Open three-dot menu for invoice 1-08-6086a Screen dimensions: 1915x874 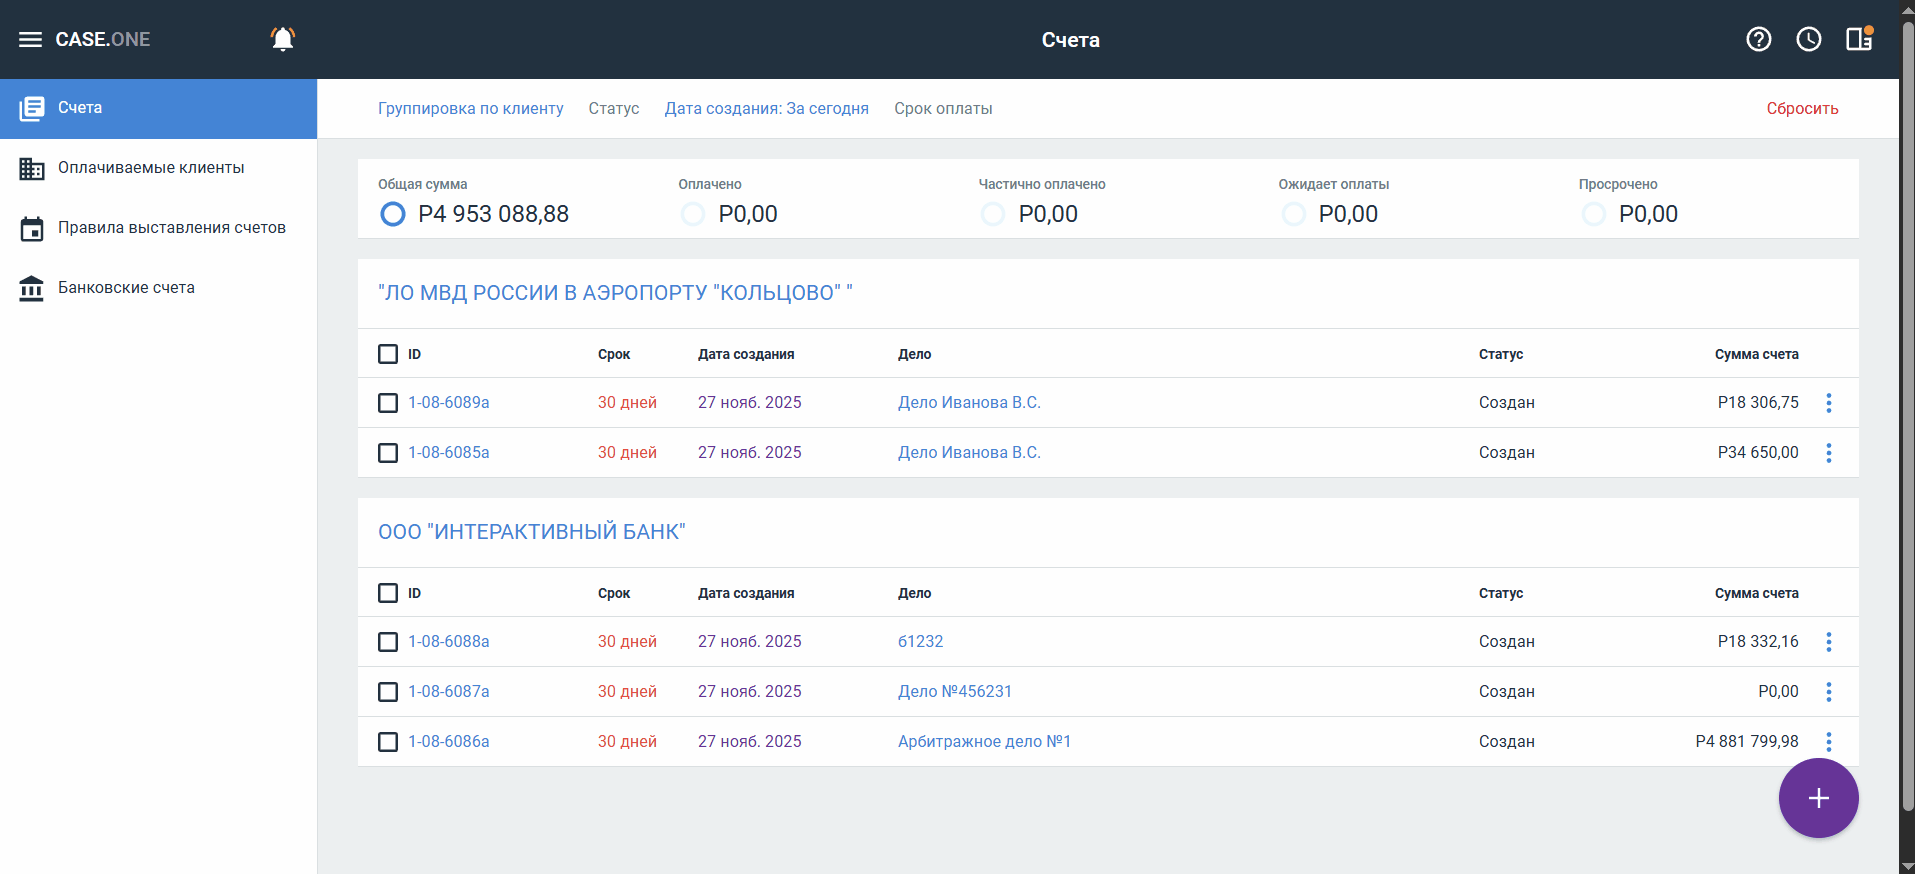(x=1829, y=742)
